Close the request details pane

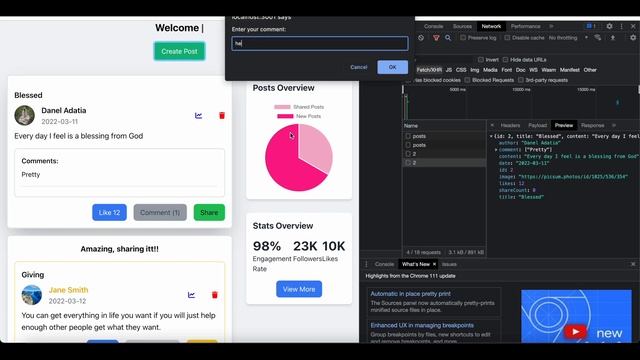(x=492, y=125)
